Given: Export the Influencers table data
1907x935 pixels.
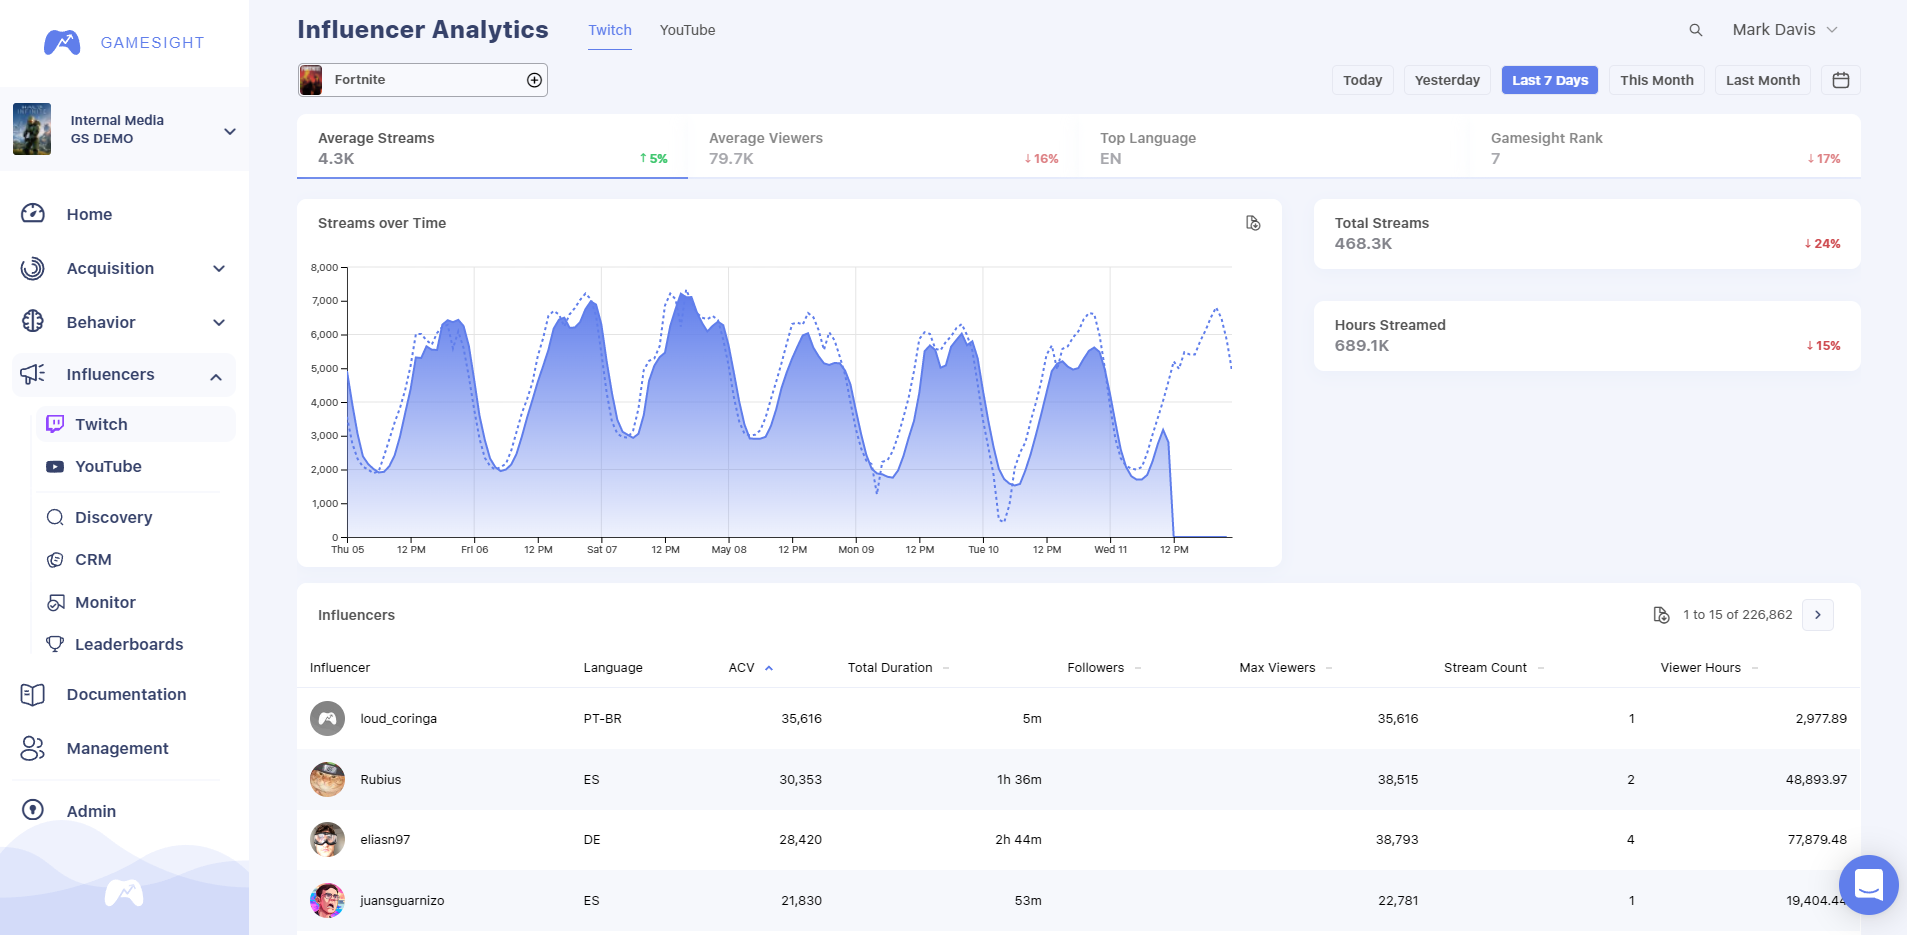Looking at the screenshot, I should [1661, 615].
